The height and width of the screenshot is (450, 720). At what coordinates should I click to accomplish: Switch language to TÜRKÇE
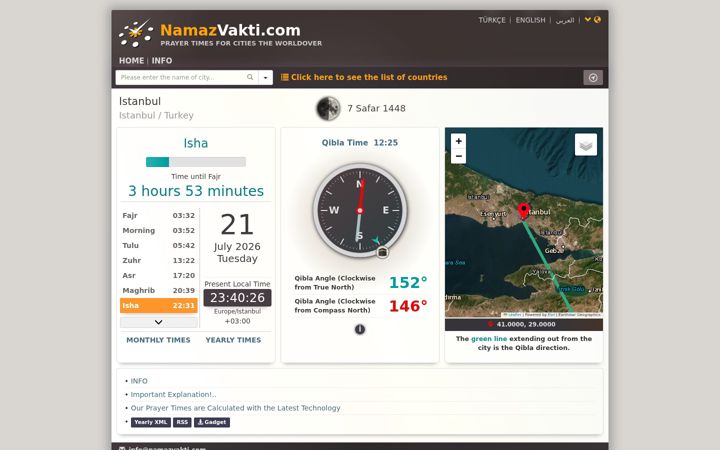coord(492,20)
